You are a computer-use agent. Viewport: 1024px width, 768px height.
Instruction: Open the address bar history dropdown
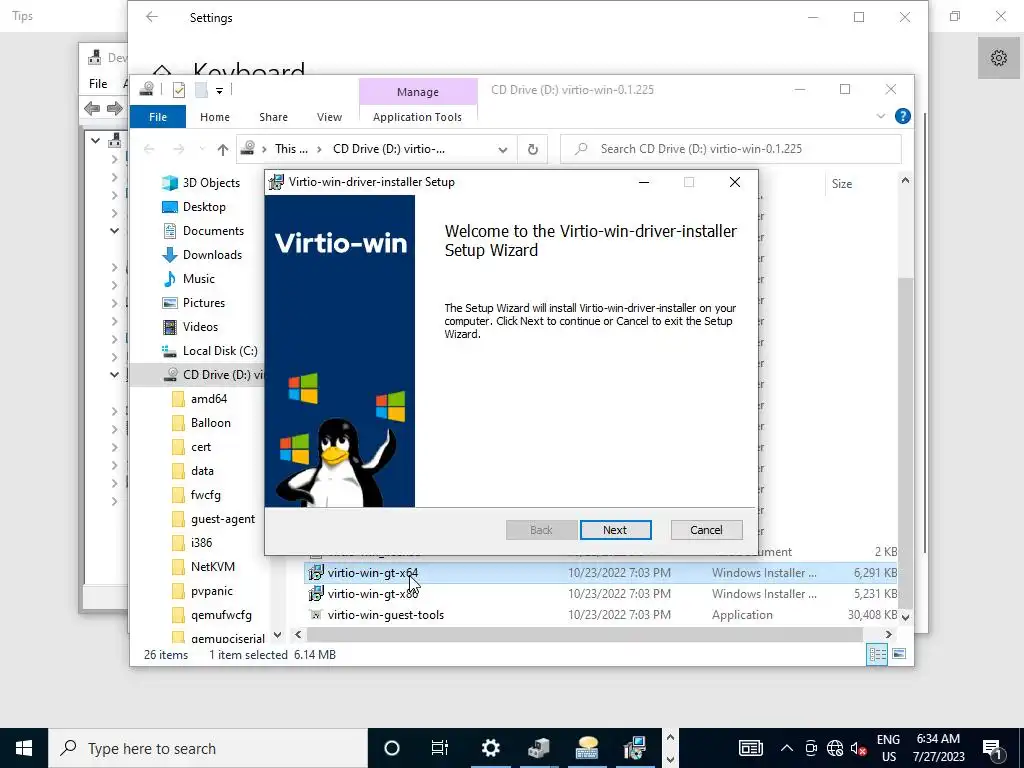(x=502, y=150)
